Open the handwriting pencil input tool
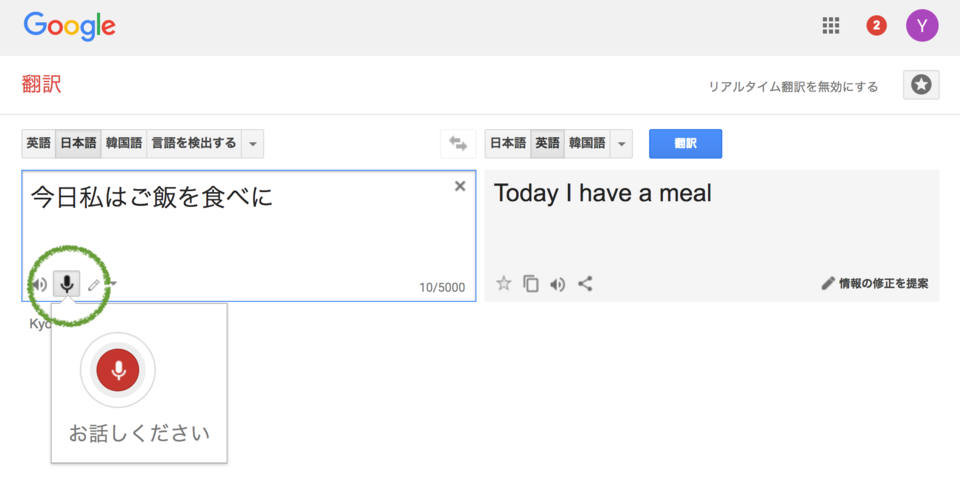This screenshot has width=960, height=493. [x=94, y=284]
